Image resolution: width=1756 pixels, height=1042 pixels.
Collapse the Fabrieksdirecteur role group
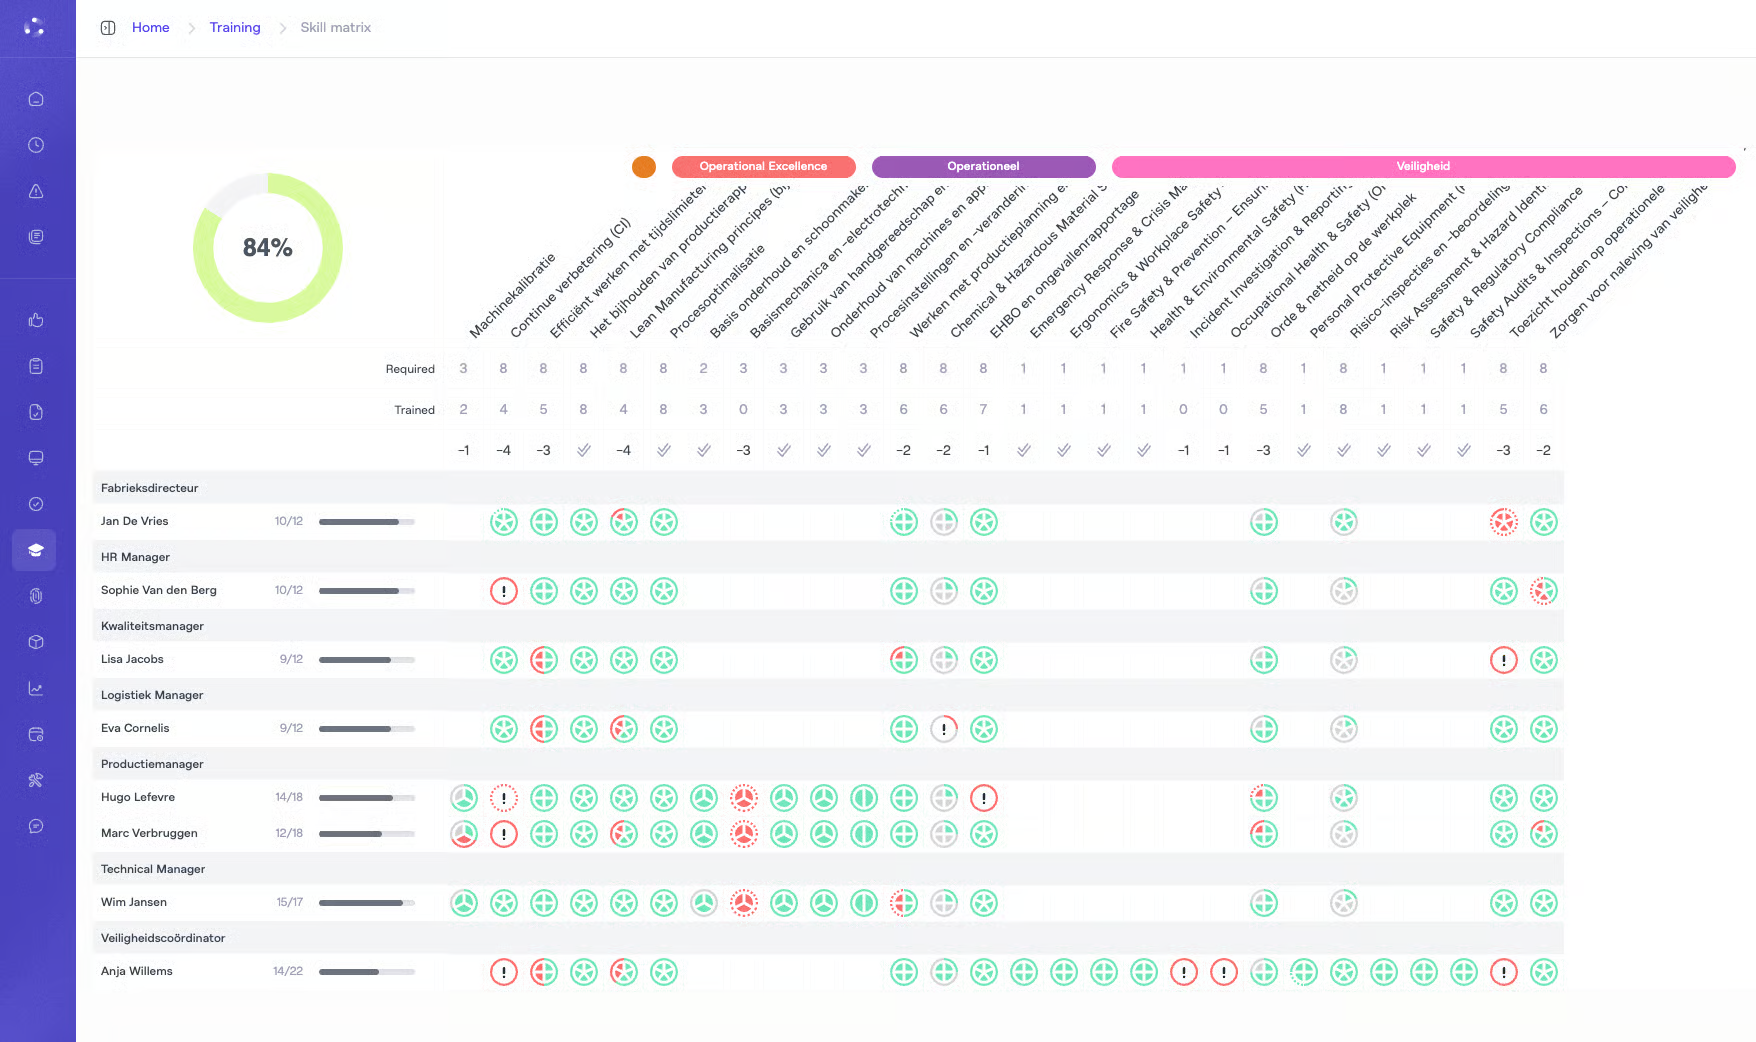150,488
